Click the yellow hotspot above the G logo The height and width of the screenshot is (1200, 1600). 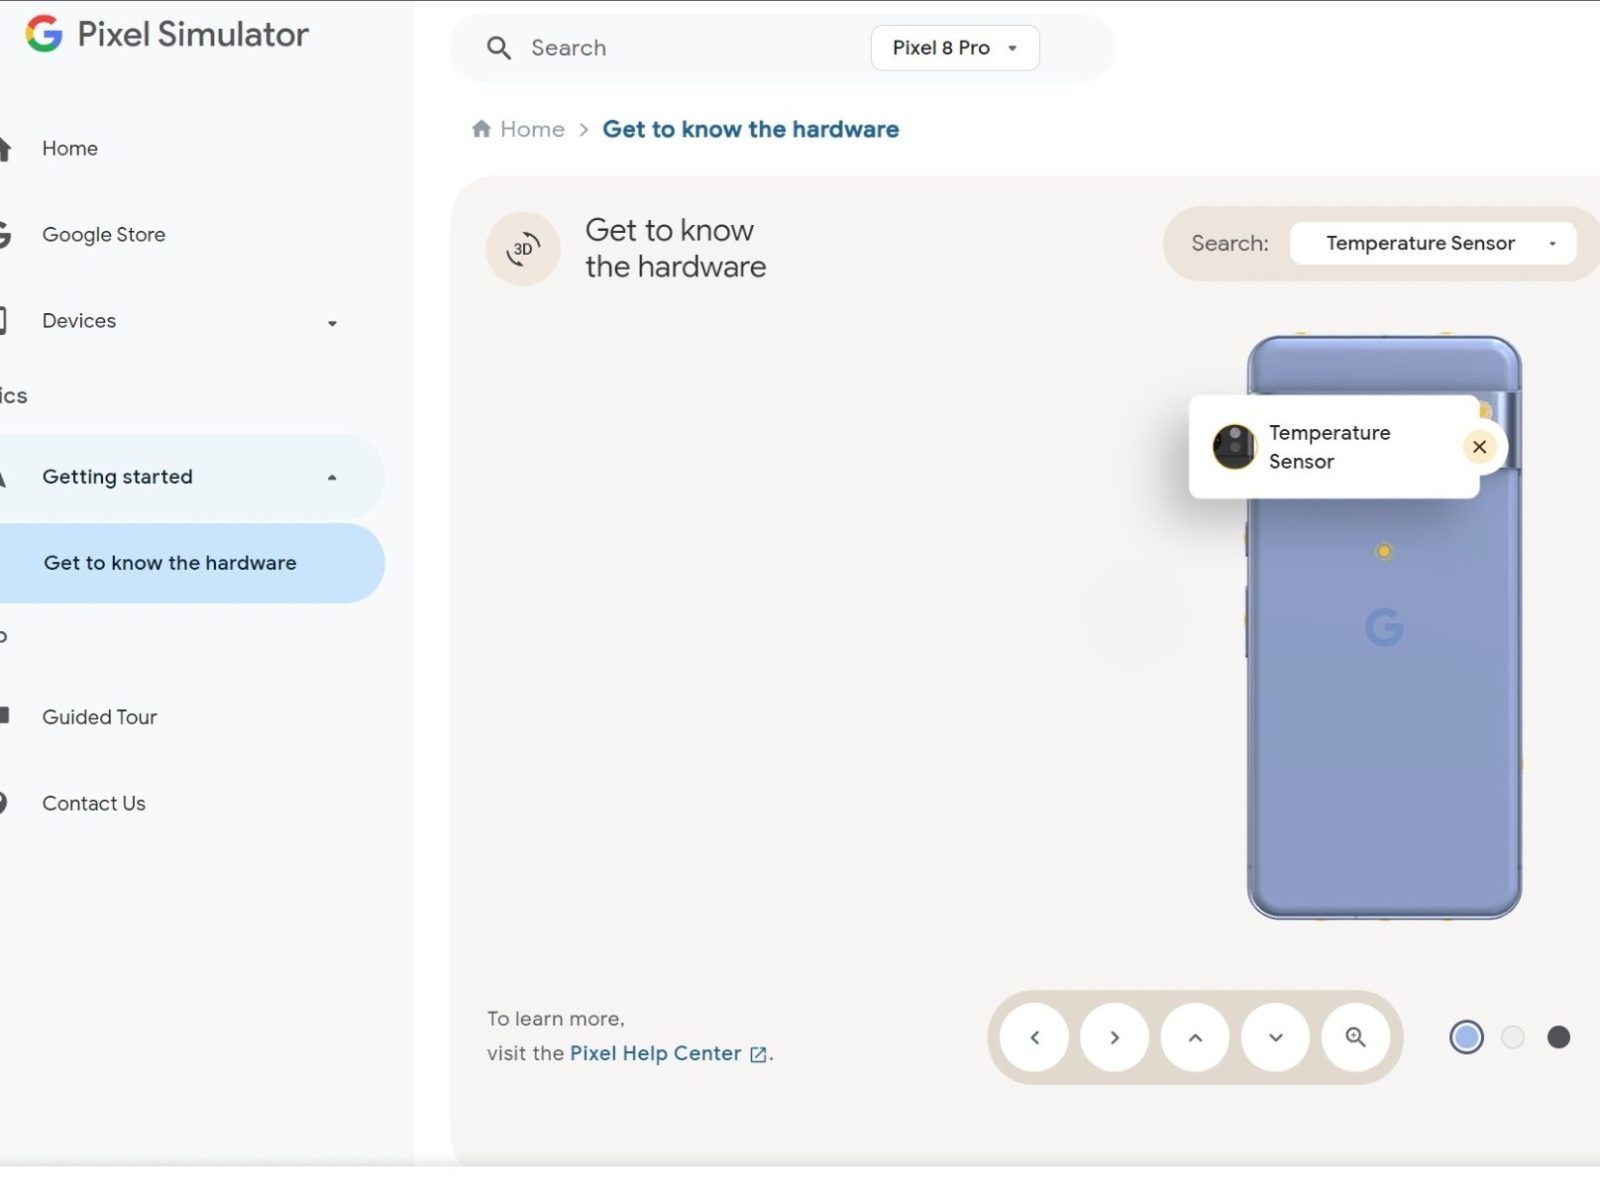pos(1384,551)
